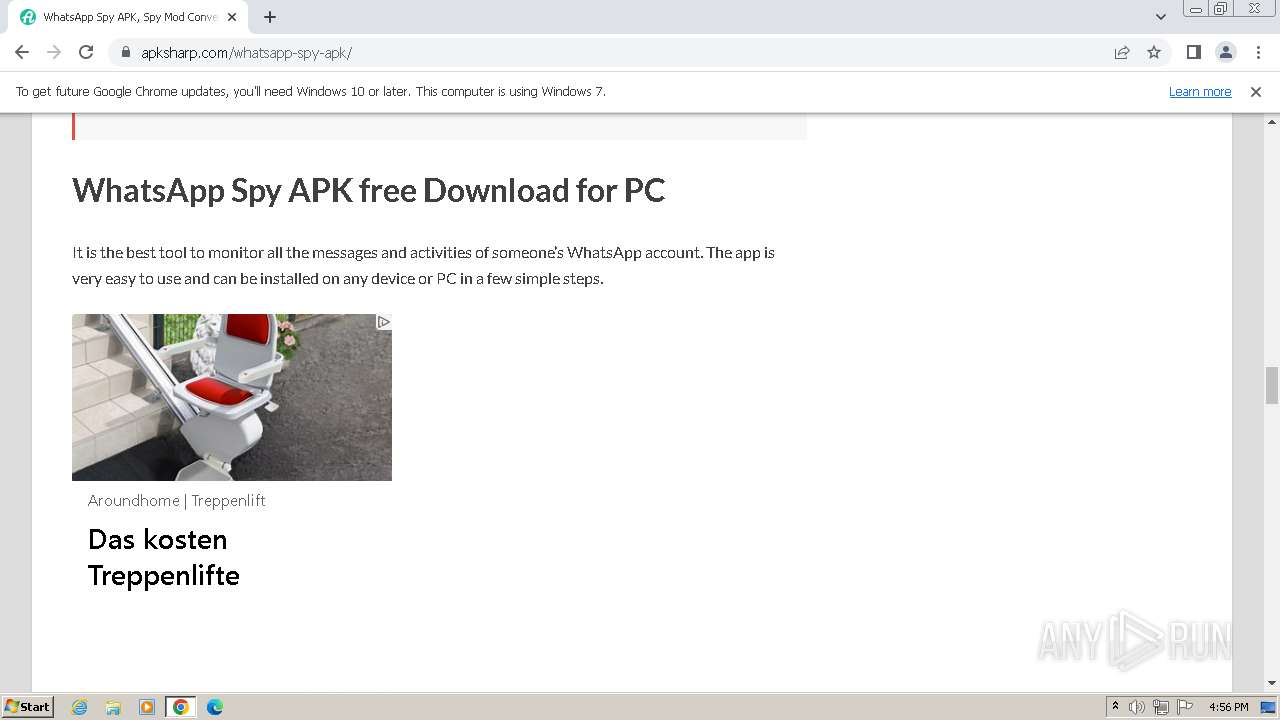This screenshot has width=1280, height=720.
Task: Open the Das kosten Treppenlifte ad headline
Action: point(164,557)
